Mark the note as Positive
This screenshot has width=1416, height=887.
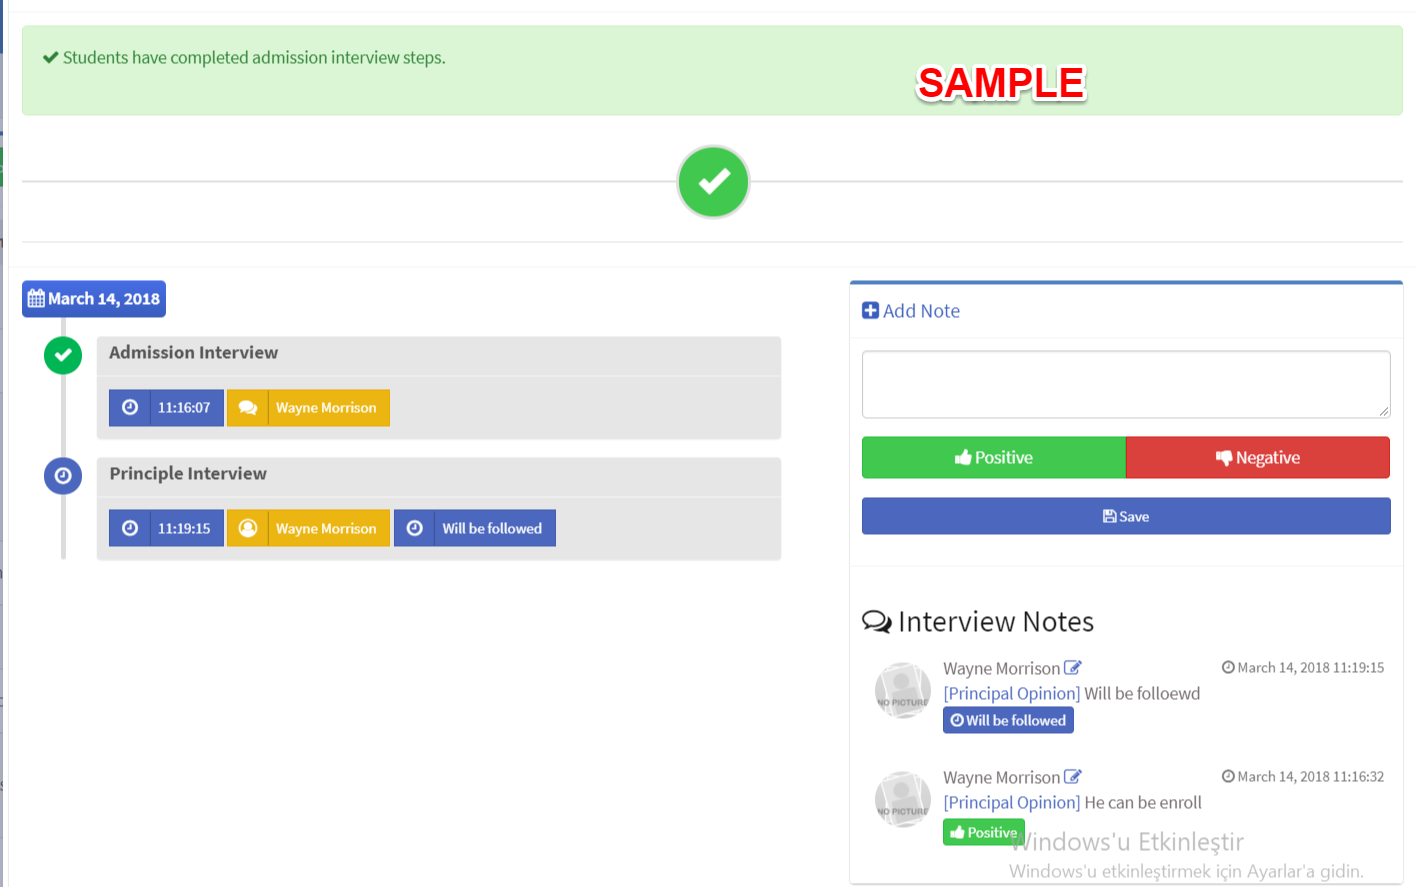pyautogui.click(x=994, y=458)
